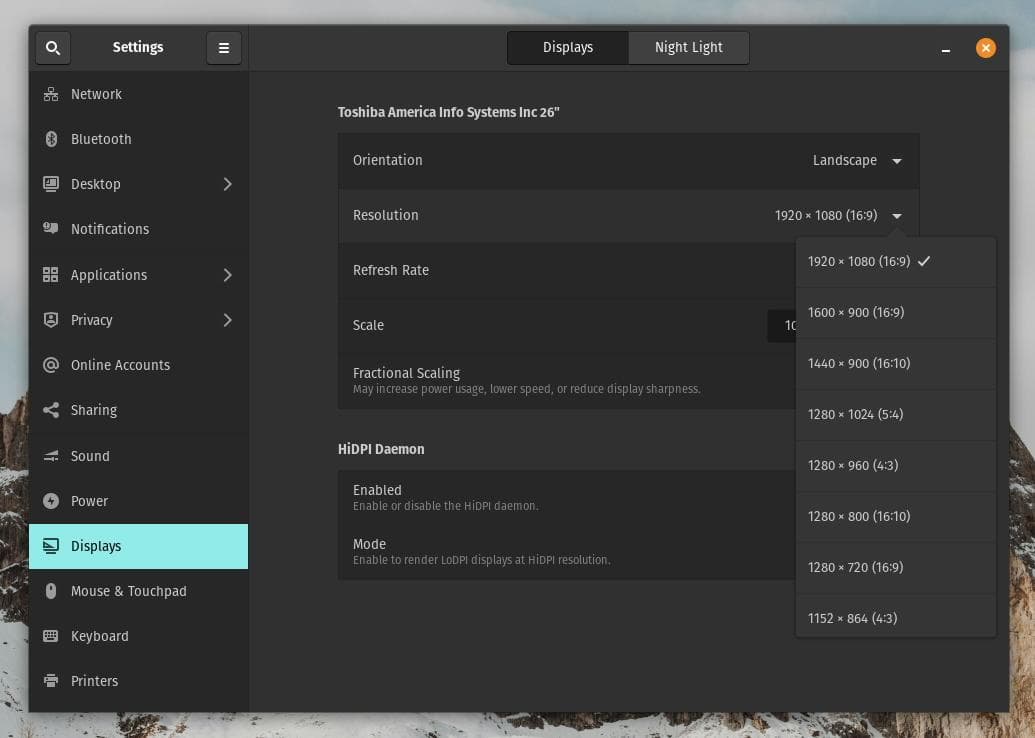1035x738 pixels.
Task: Open the hamburger menu in the Settings header
Action: (224, 48)
